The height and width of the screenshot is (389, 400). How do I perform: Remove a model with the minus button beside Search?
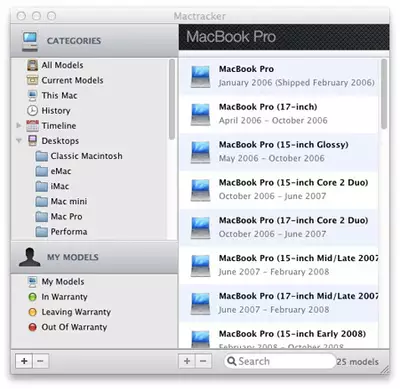pyautogui.click(x=203, y=361)
